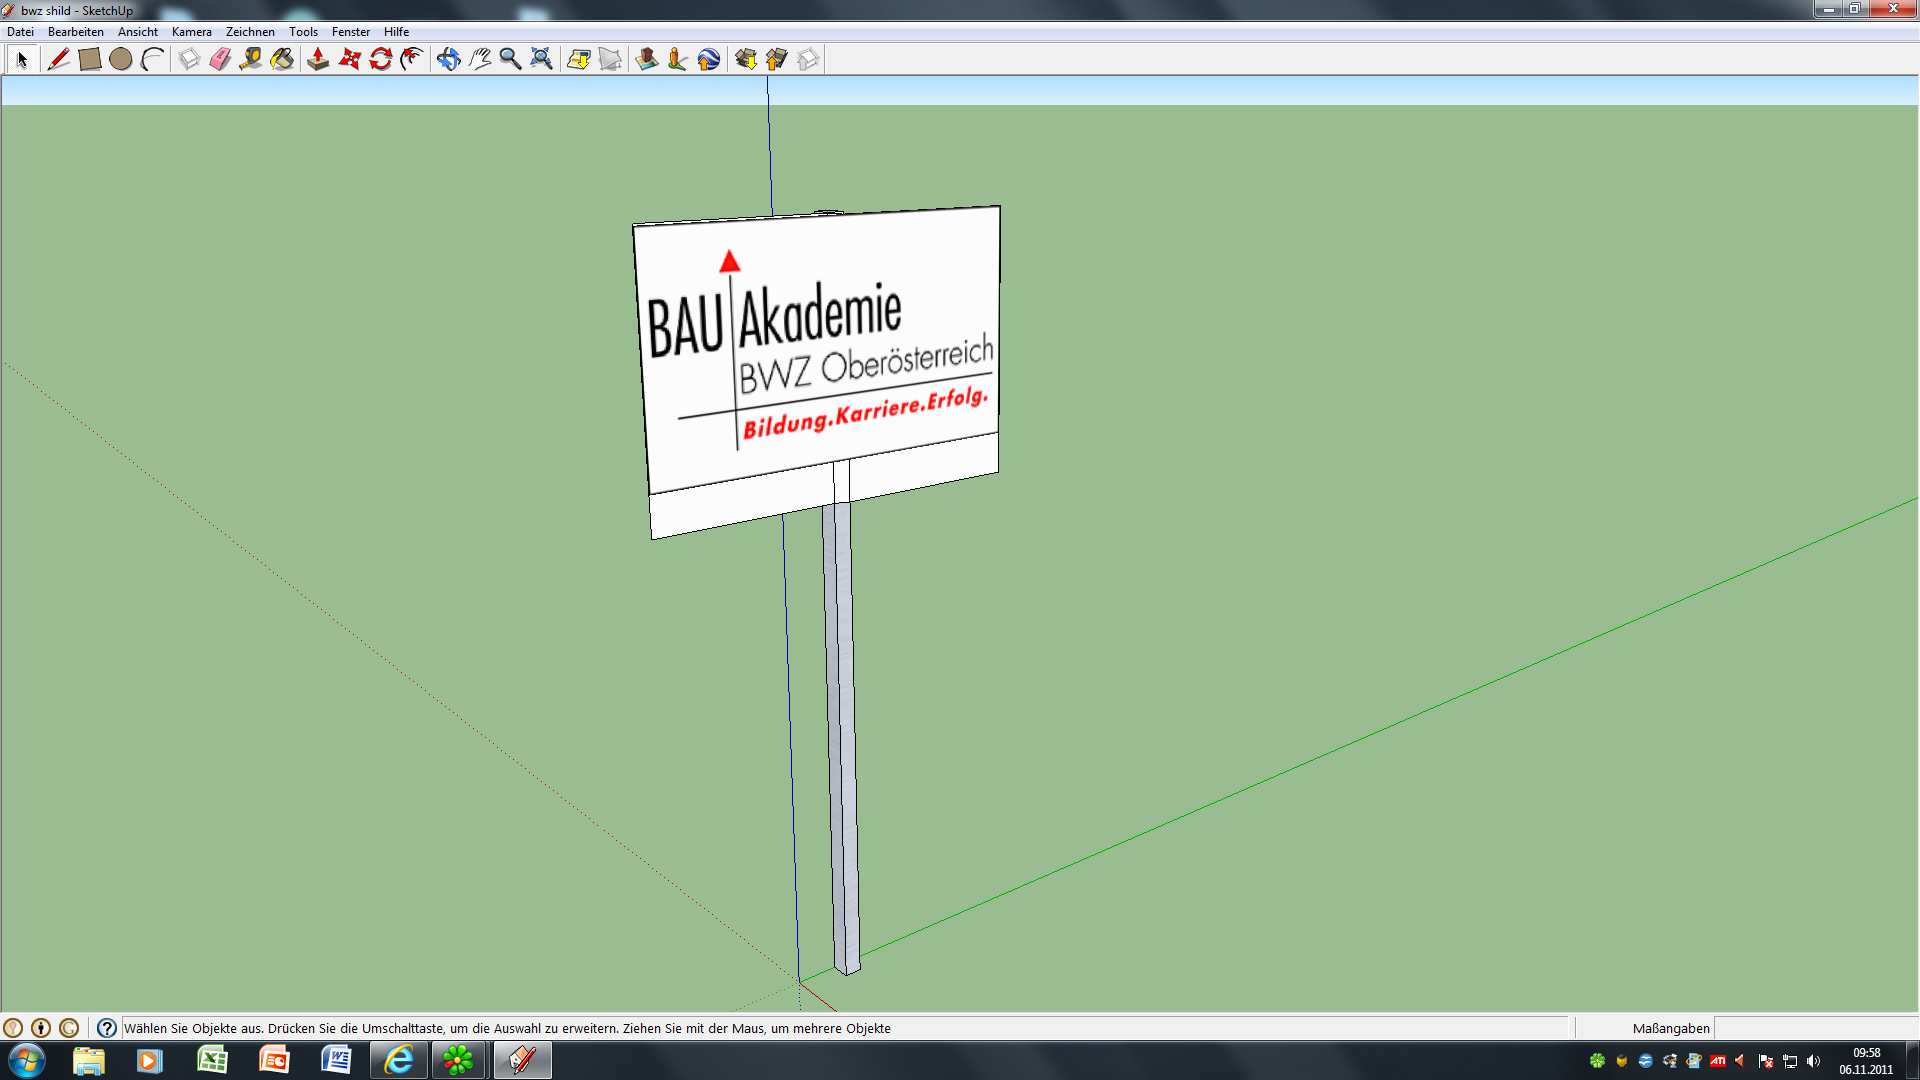Activate the red Move tool
The image size is (1920, 1080).
click(349, 60)
